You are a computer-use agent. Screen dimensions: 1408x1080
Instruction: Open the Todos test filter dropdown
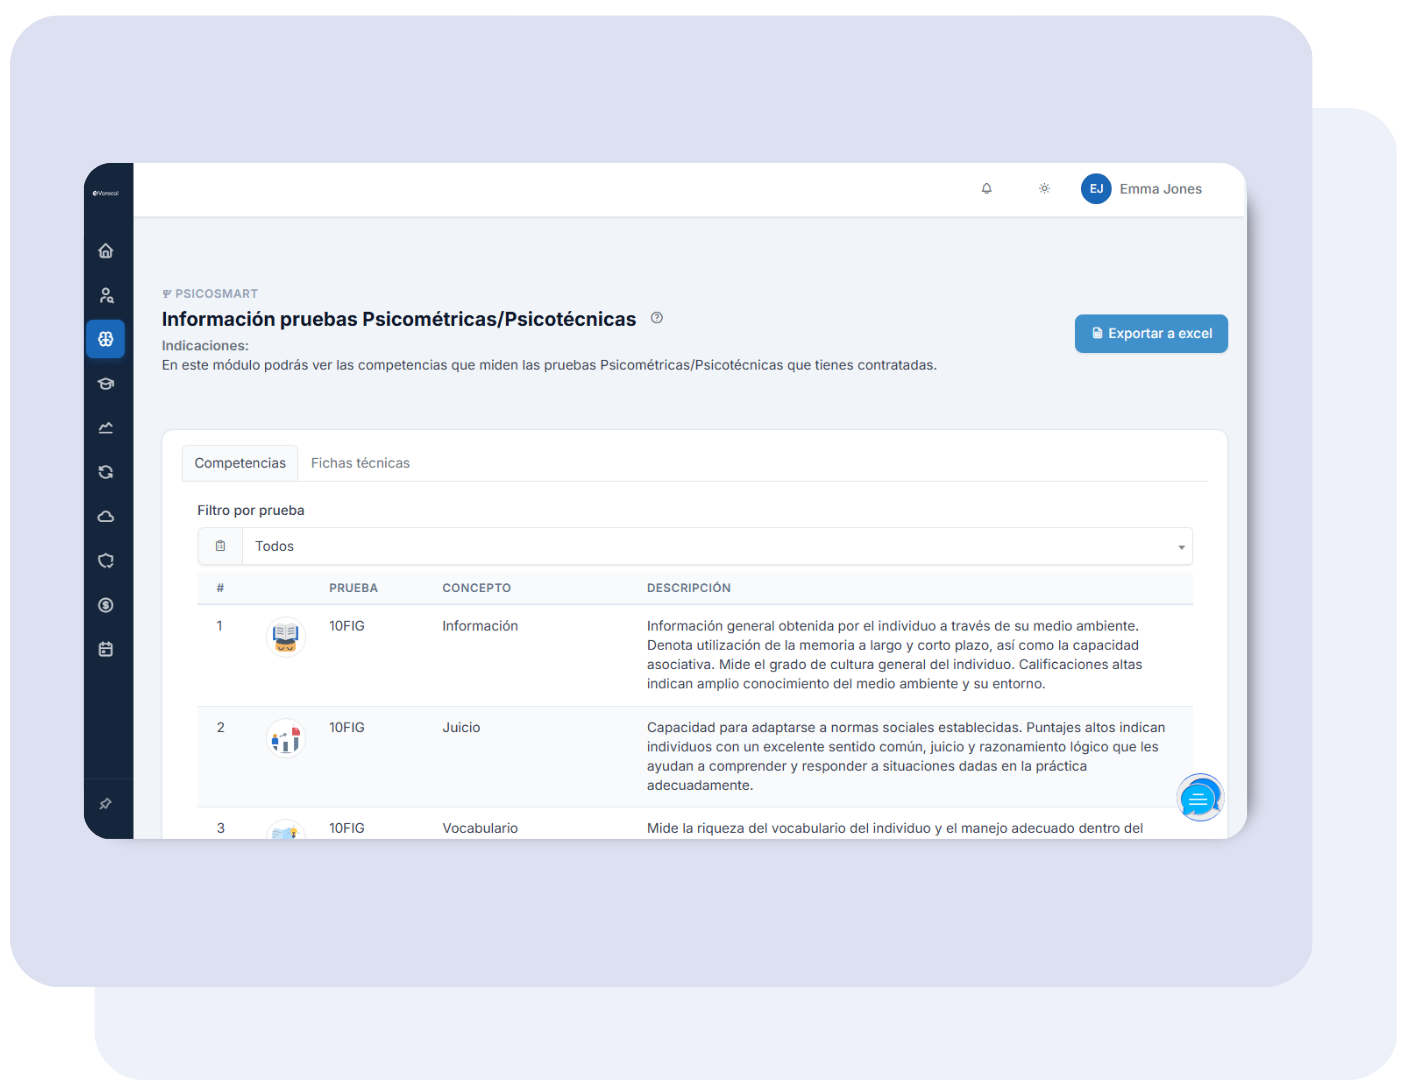pyautogui.click(x=717, y=546)
